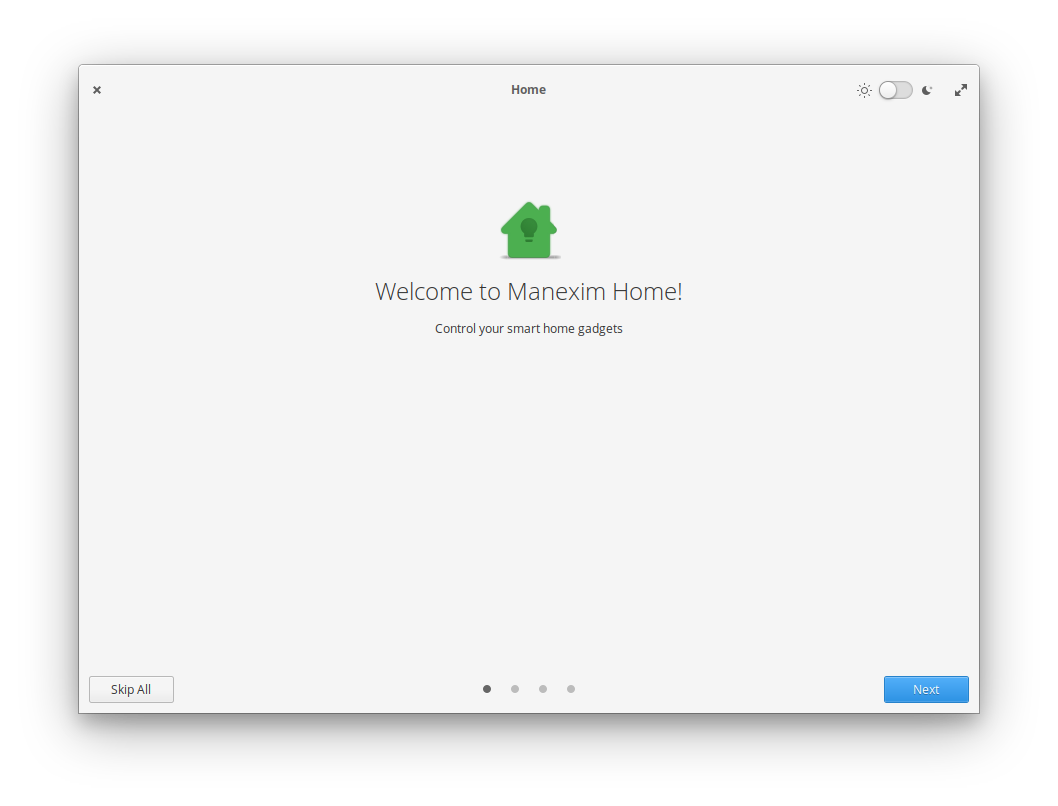The image size is (1058, 806).
Task: Toggle the dark mode switch
Action: click(895, 90)
